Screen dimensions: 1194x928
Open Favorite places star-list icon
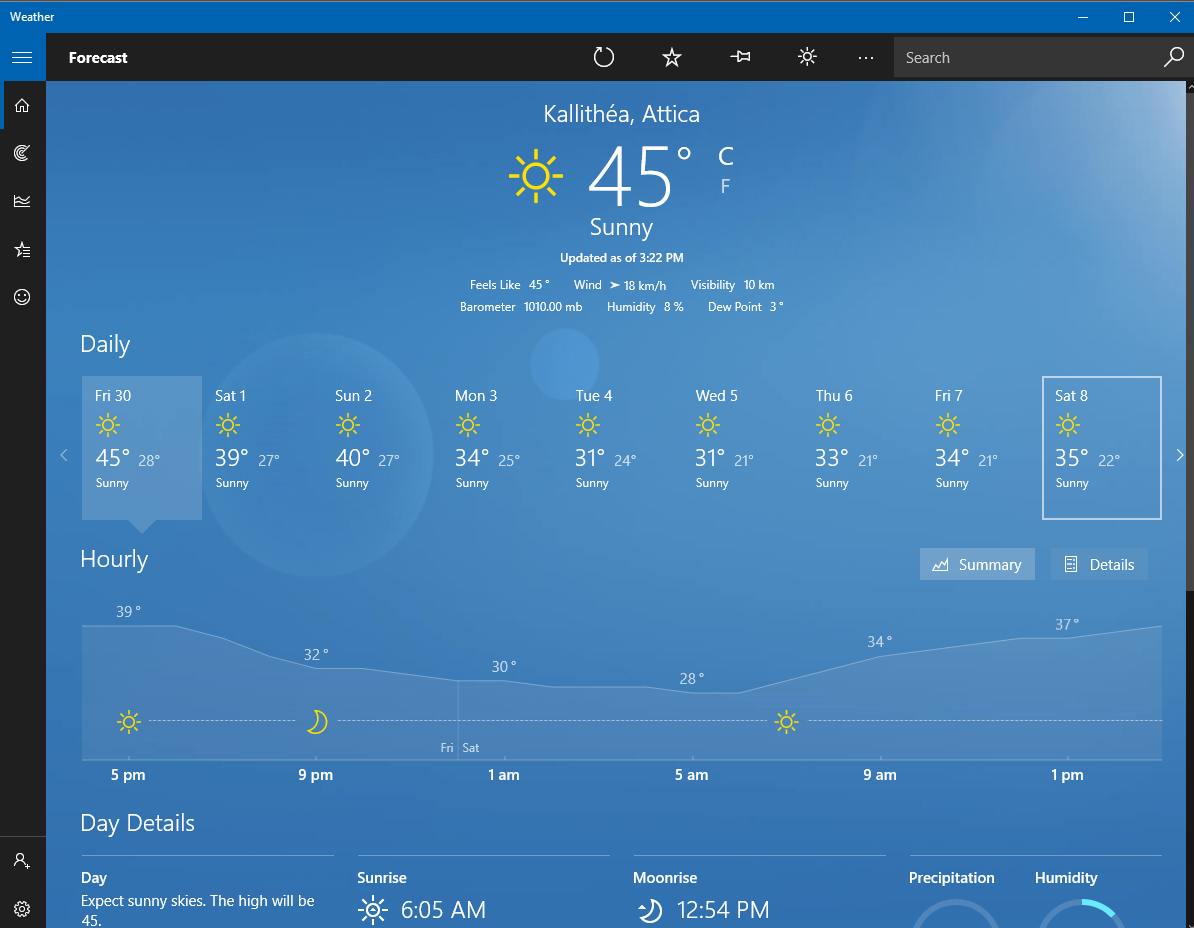(22, 249)
